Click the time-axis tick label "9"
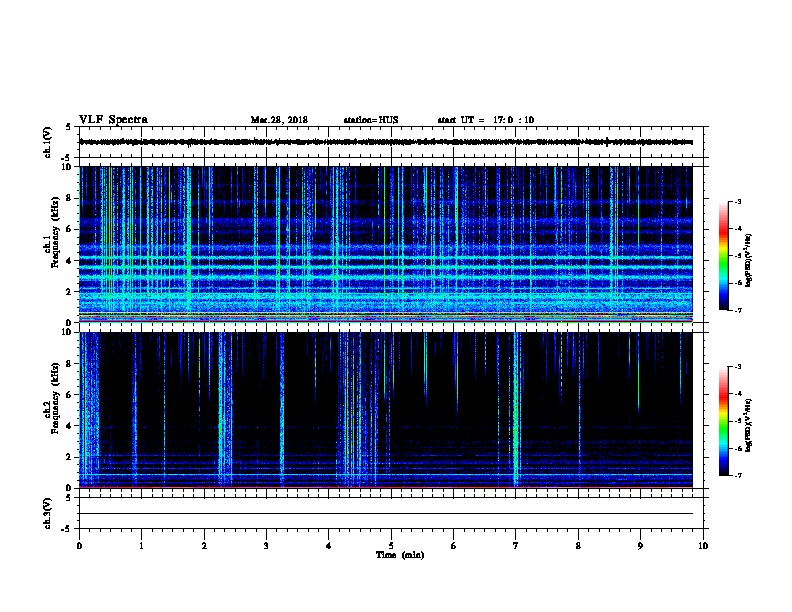This screenshot has width=792, height=612. pos(640,545)
